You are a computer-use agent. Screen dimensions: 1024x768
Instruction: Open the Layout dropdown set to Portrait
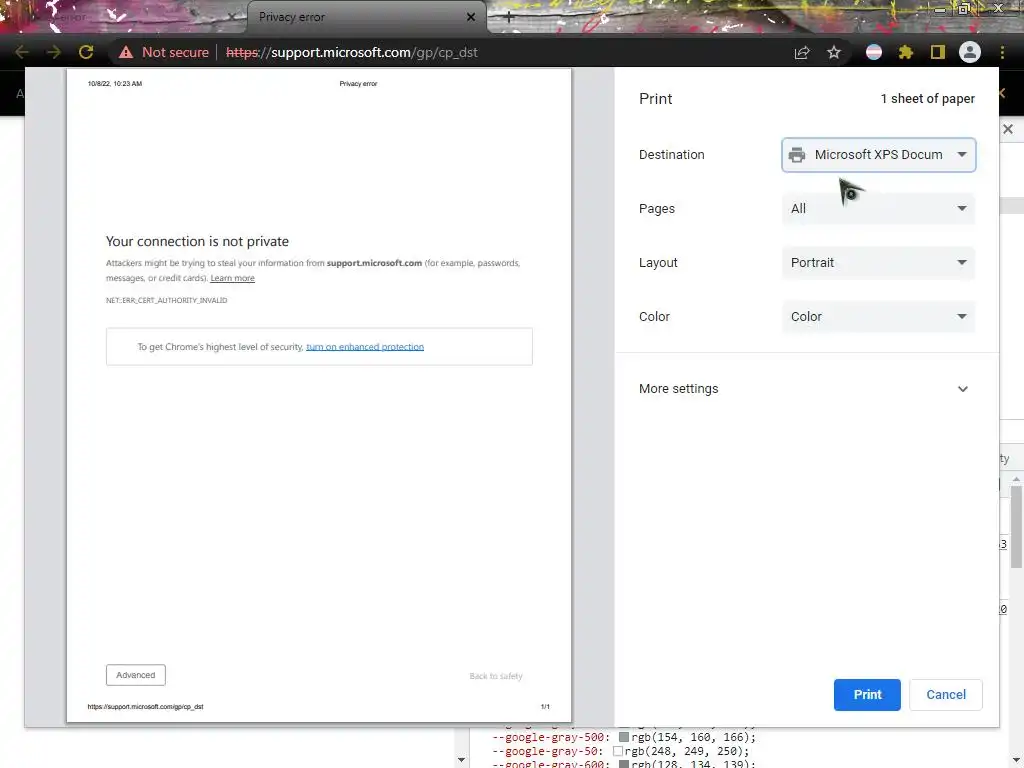[x=878, y=263]
